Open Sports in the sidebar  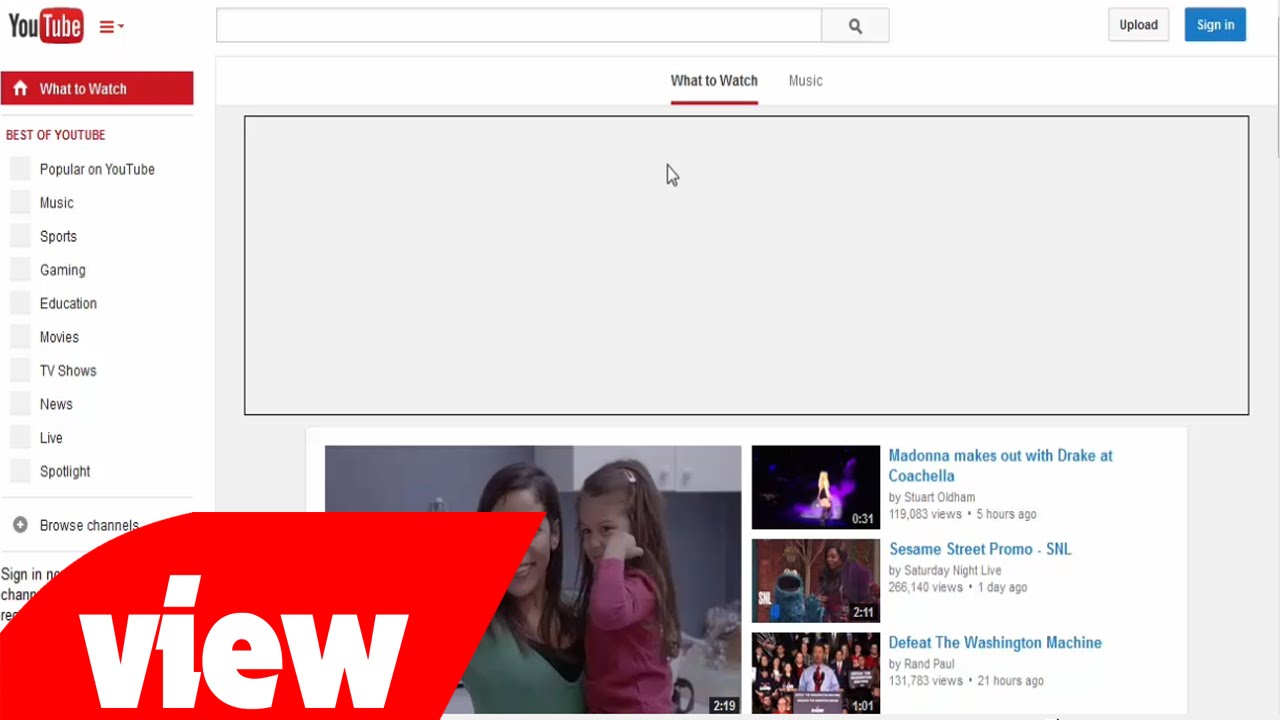click(x=58, y=237)
